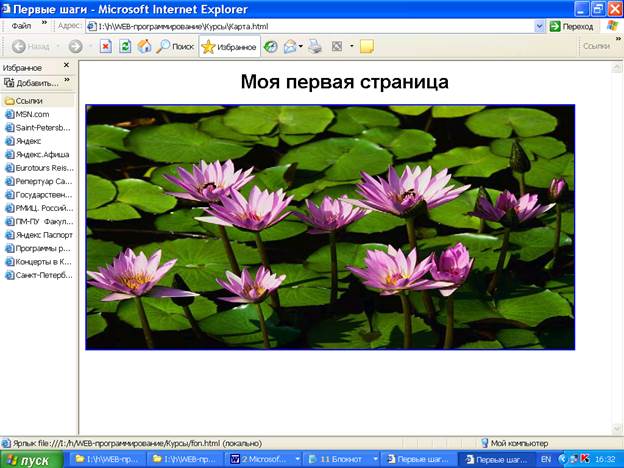Click red K Kaspersky tray icon
The width and height of the screenshot is (624, 468).
(x=584, y=460)
